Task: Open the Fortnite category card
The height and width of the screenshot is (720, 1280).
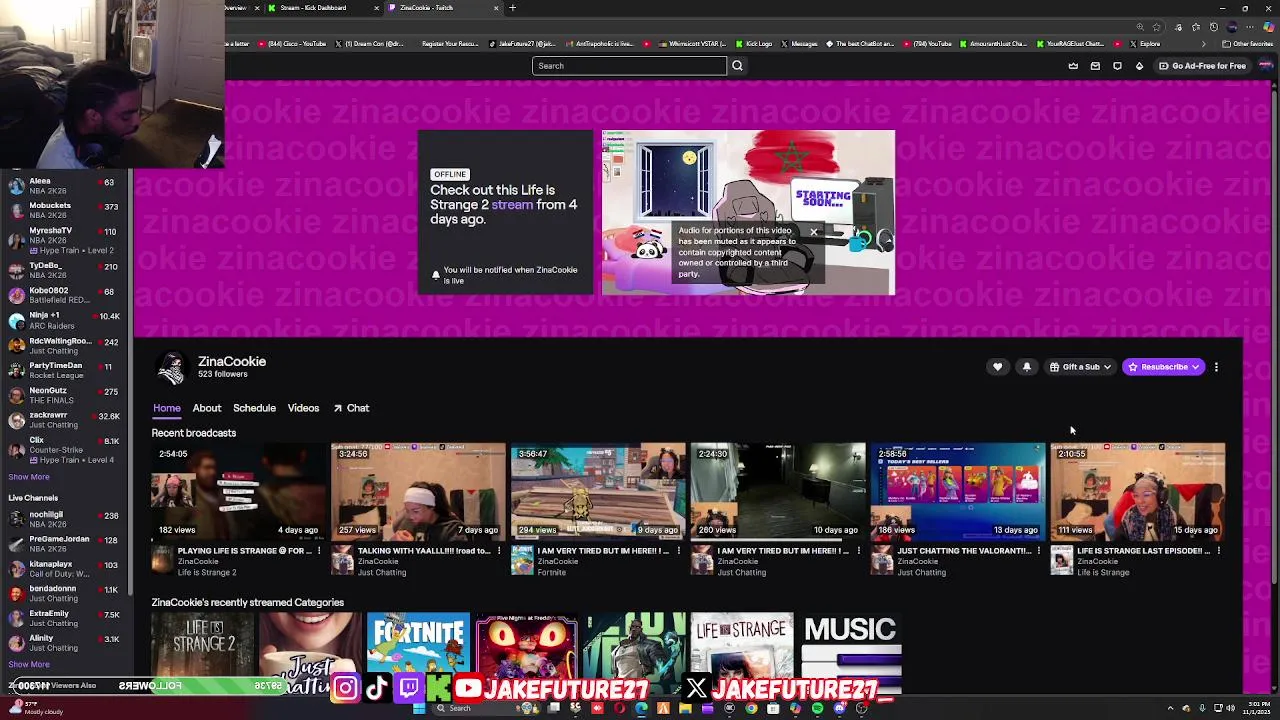Action: coord(418,653)
